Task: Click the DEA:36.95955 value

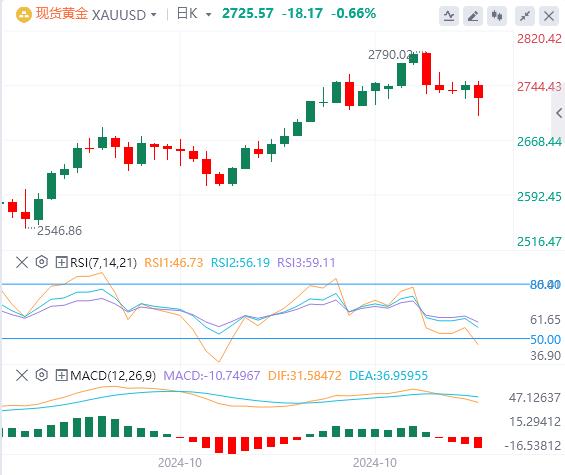Action: 388,376
